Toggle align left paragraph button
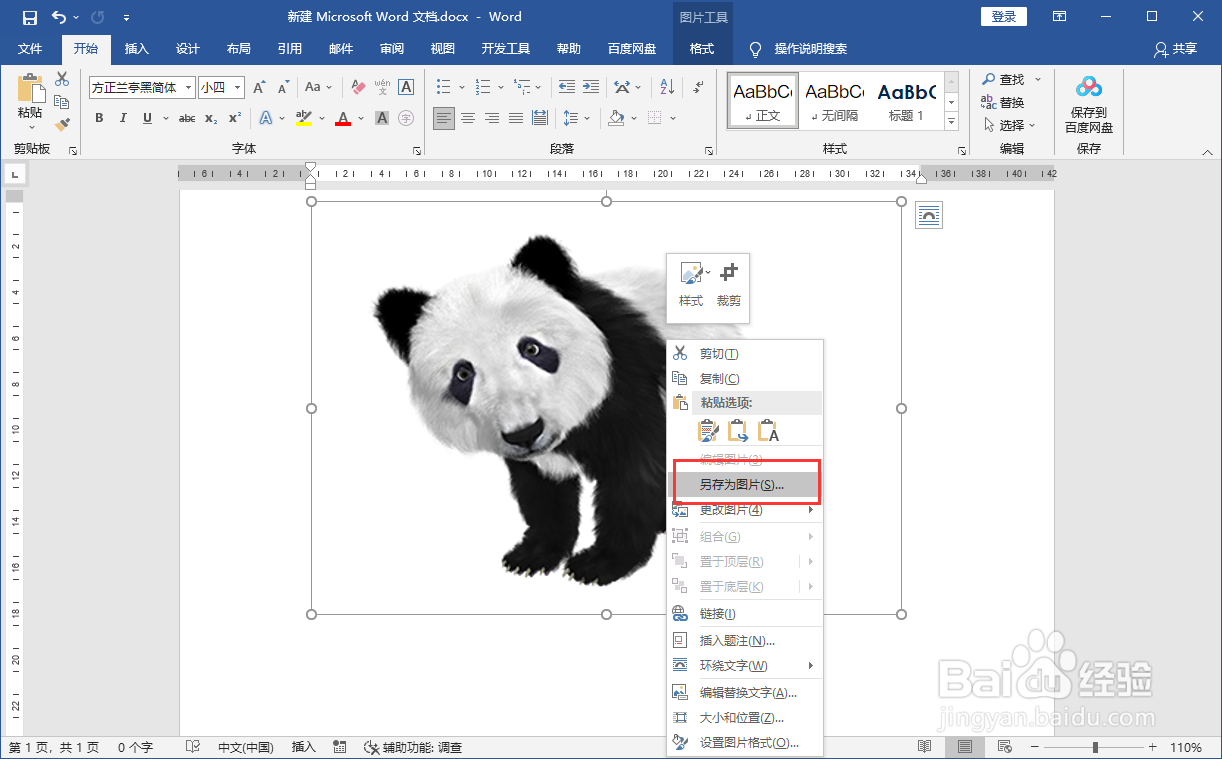1222x759 pixels. (444, 118)
